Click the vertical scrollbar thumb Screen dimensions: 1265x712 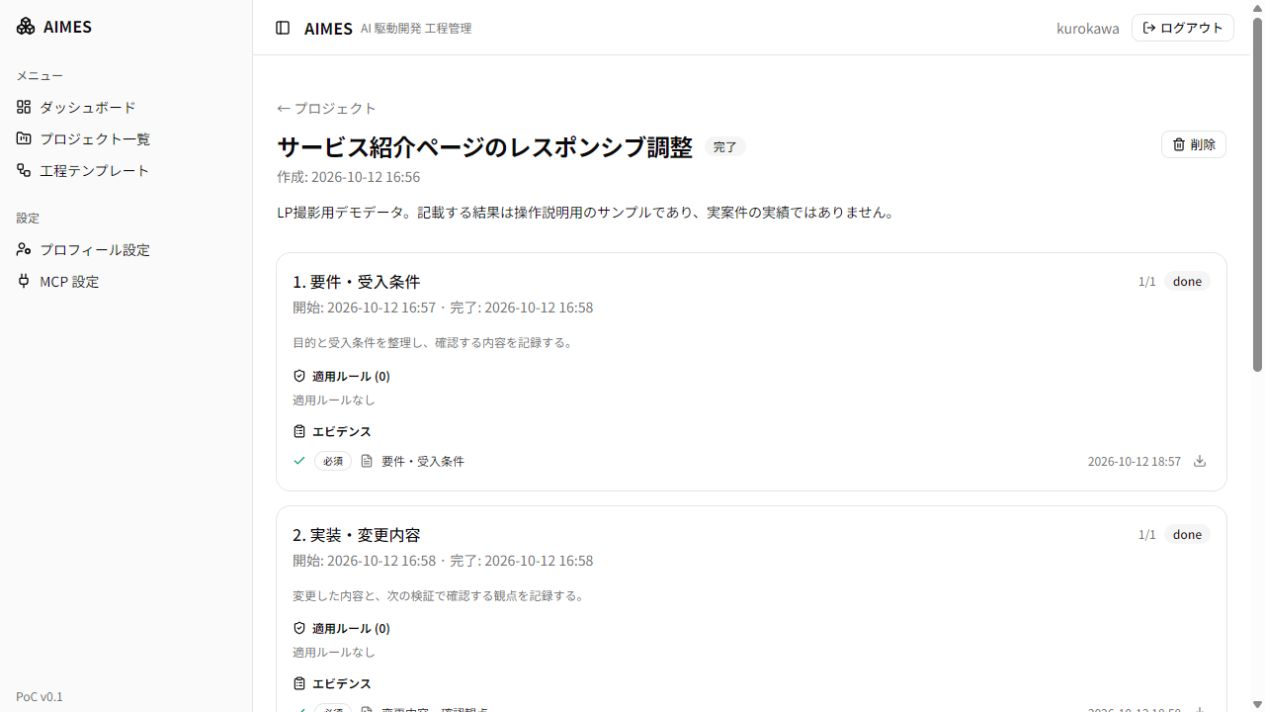pos(1257,193)
